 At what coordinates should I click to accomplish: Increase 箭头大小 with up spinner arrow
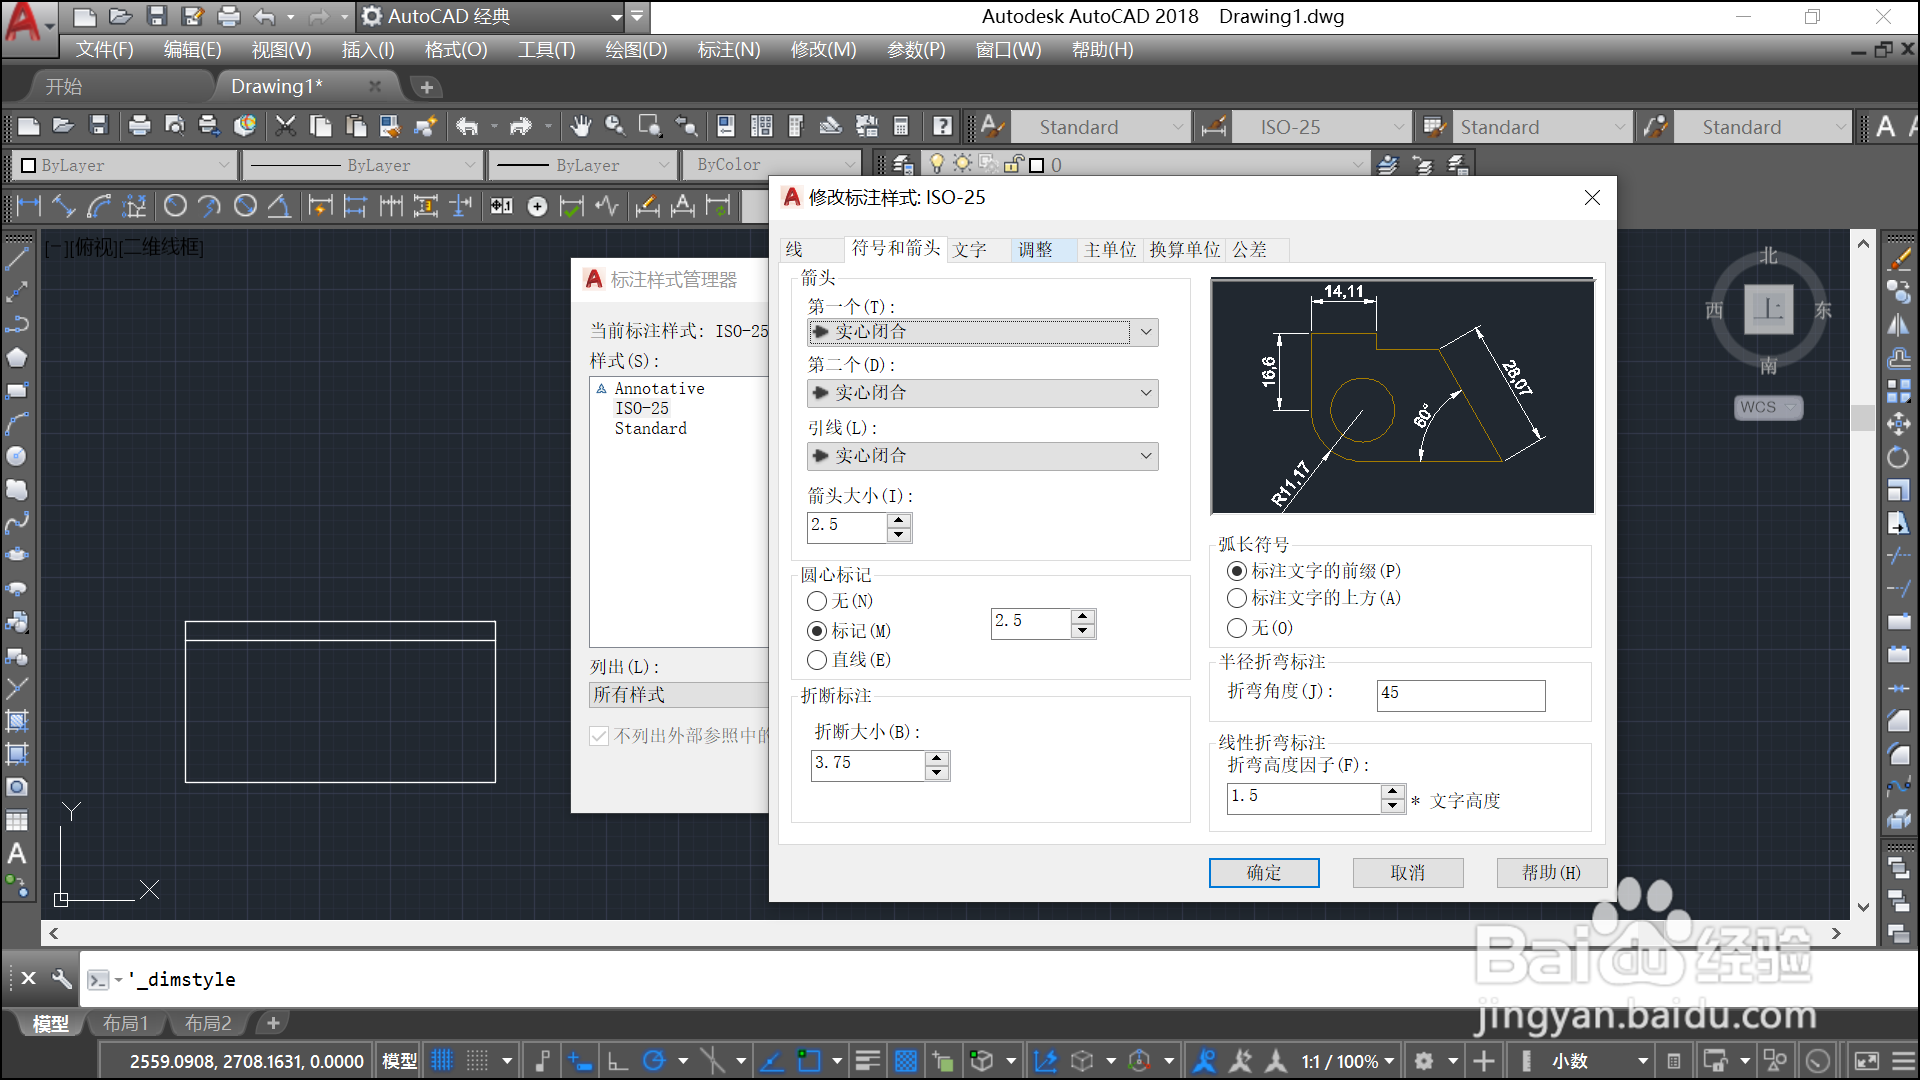point(899,519)
